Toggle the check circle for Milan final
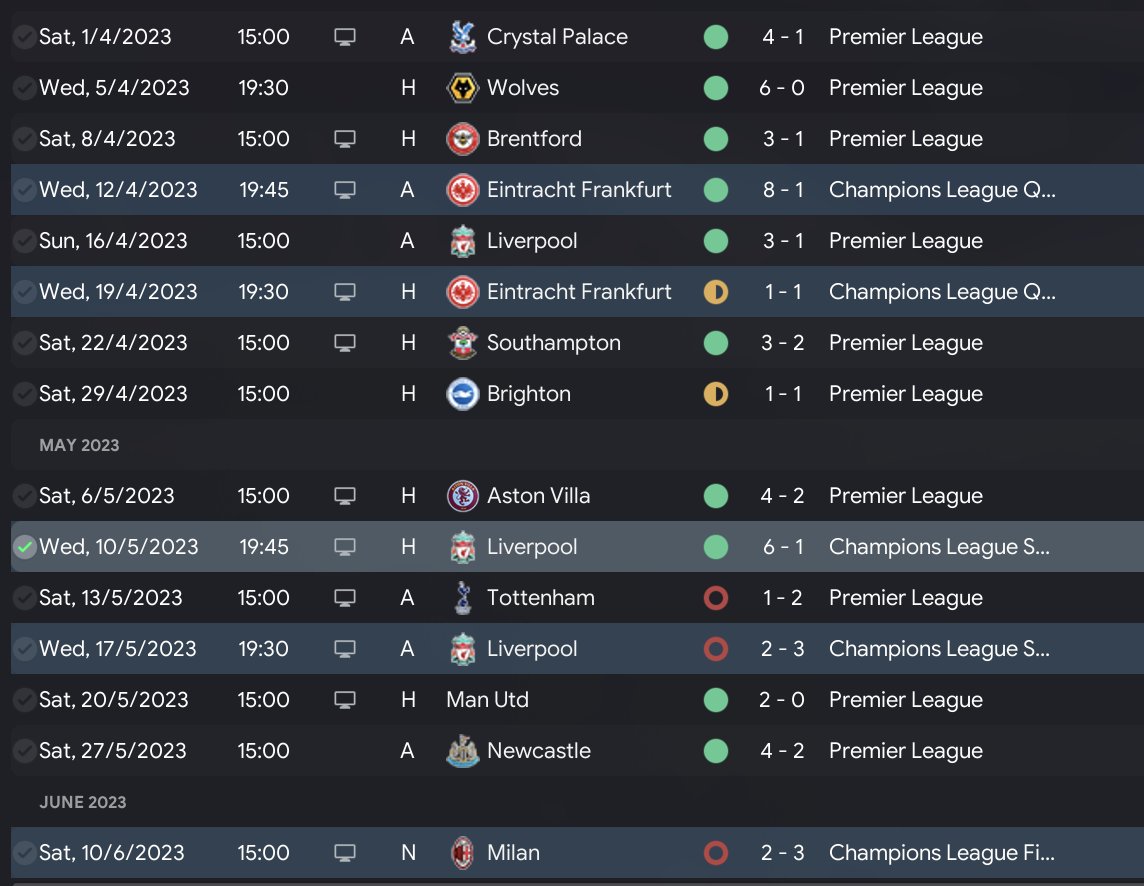The height and width of the screenshot is (886, 1144). 24,853
